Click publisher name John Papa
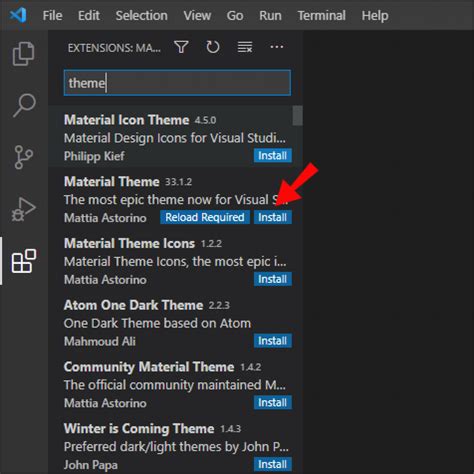 click(91, 465)
